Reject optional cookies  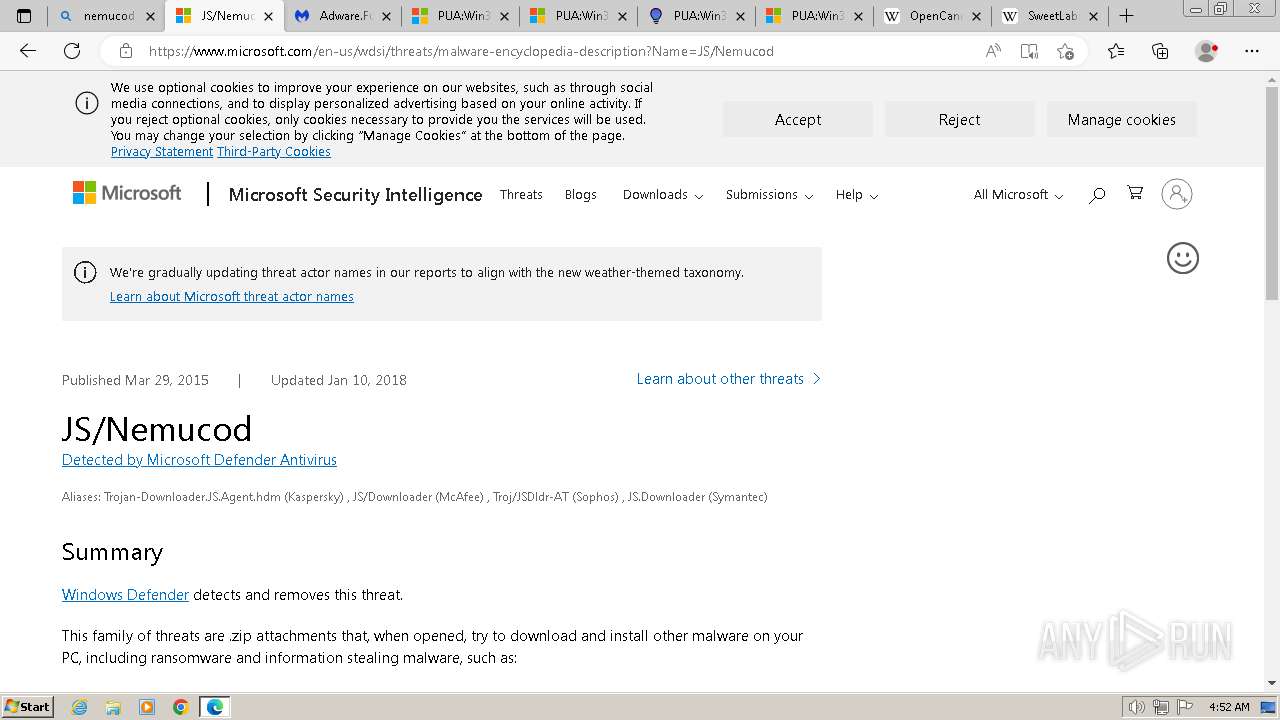[x=960, y=119]
